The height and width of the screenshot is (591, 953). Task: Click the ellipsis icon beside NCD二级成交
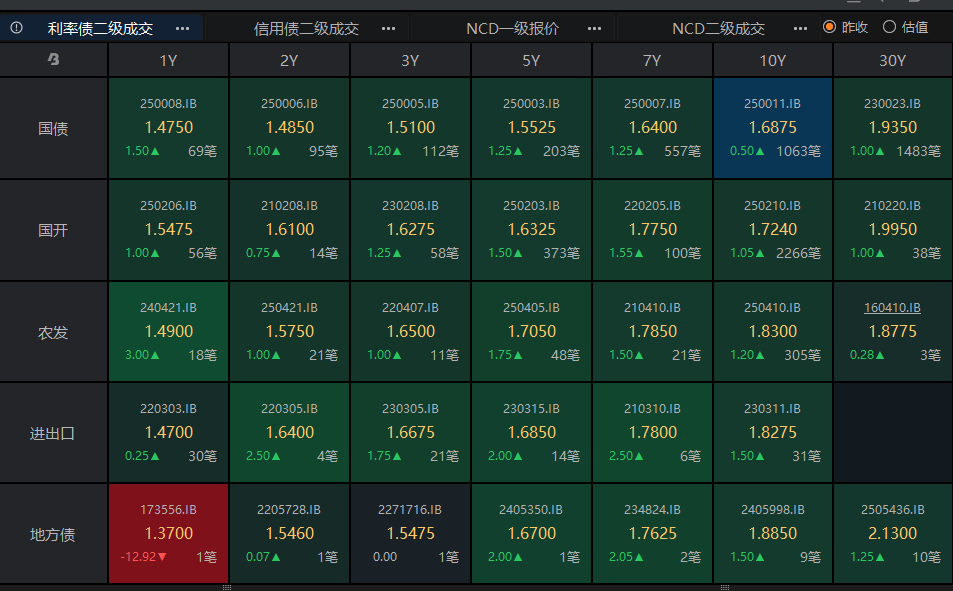pos(800,28)
